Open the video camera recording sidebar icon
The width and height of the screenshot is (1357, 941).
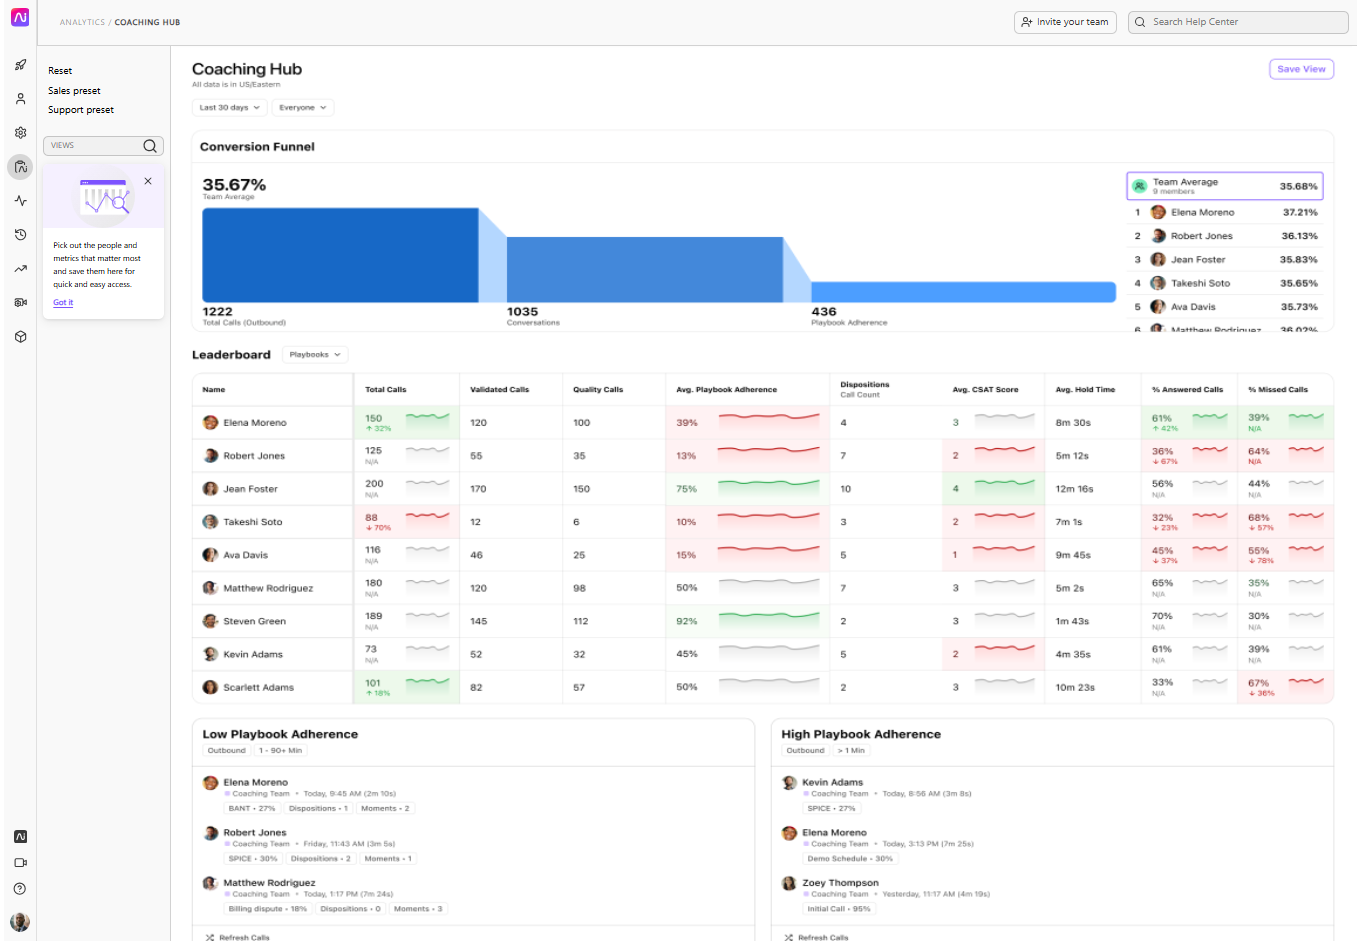click(x=20, y=303)
